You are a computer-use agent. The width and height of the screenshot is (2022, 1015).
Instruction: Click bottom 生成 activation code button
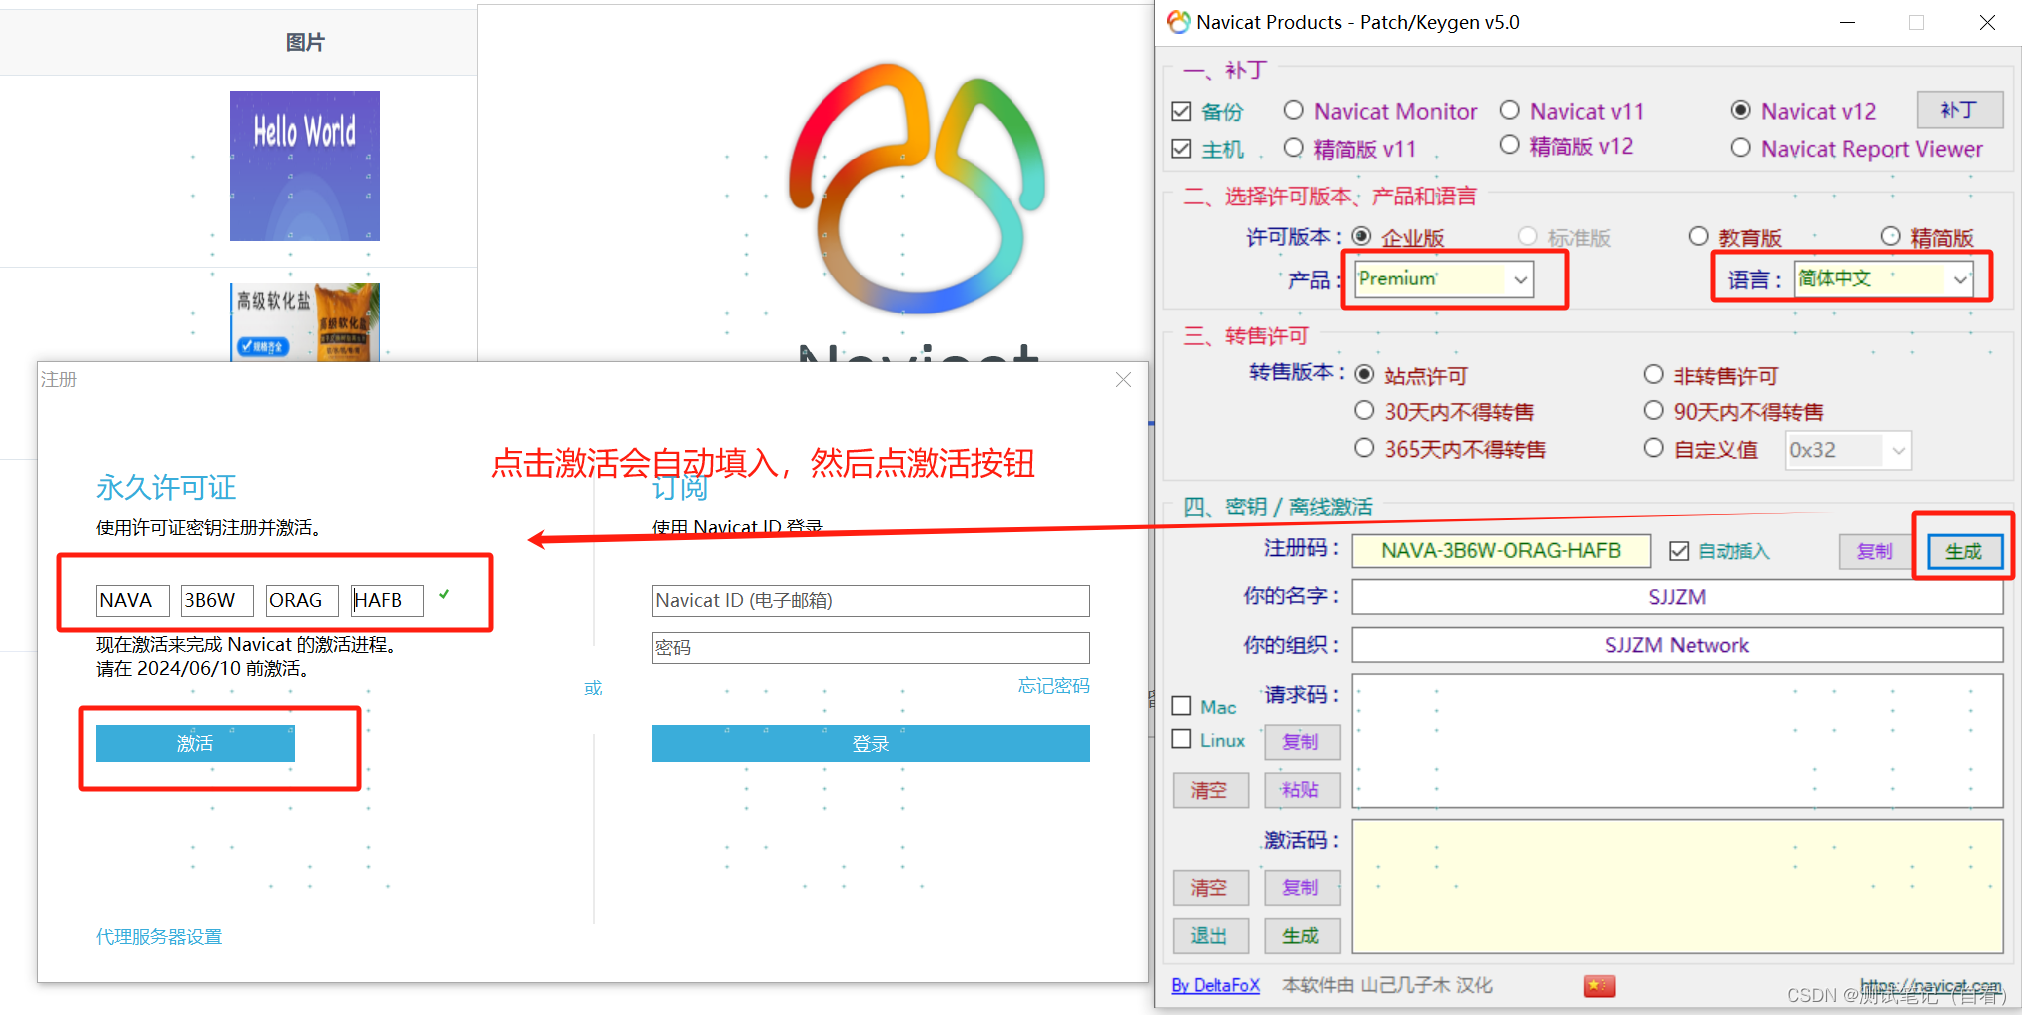1301,936
